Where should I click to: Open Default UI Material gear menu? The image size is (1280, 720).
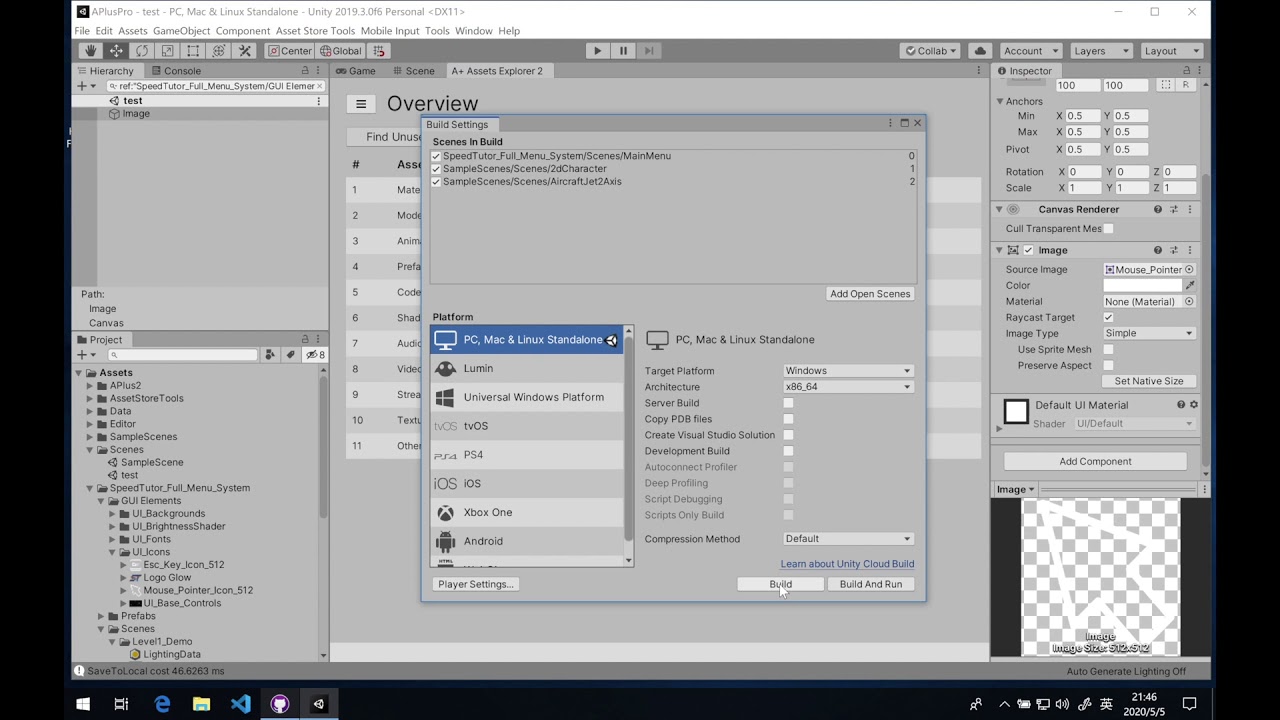1193,405
